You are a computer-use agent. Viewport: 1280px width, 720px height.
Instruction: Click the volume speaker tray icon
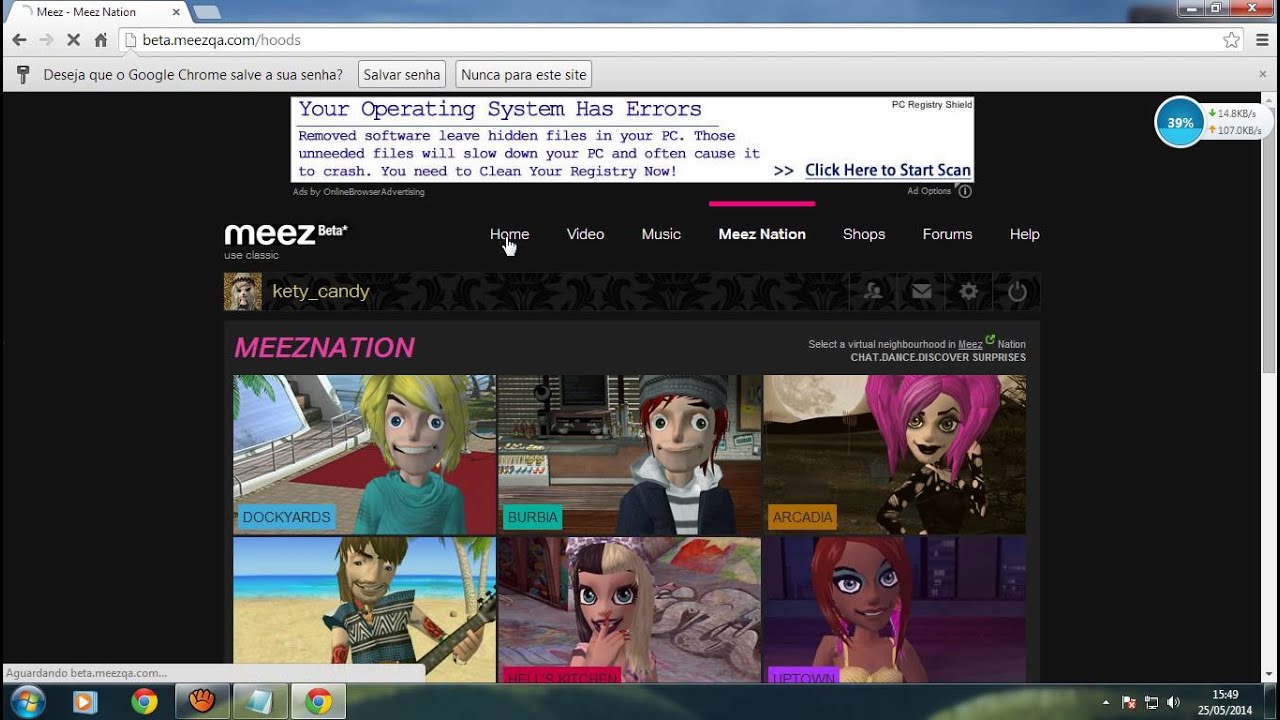tap(1173, 702)
